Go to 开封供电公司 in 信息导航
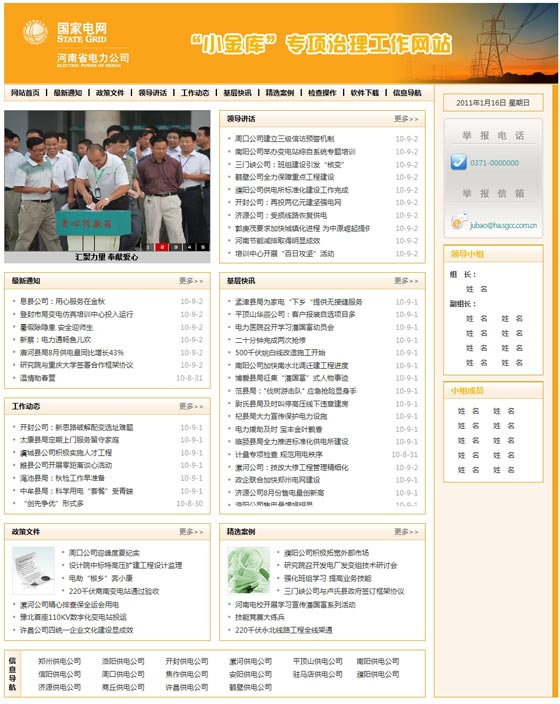This screenshot has width=560, height=704. [x=187, y=661]
